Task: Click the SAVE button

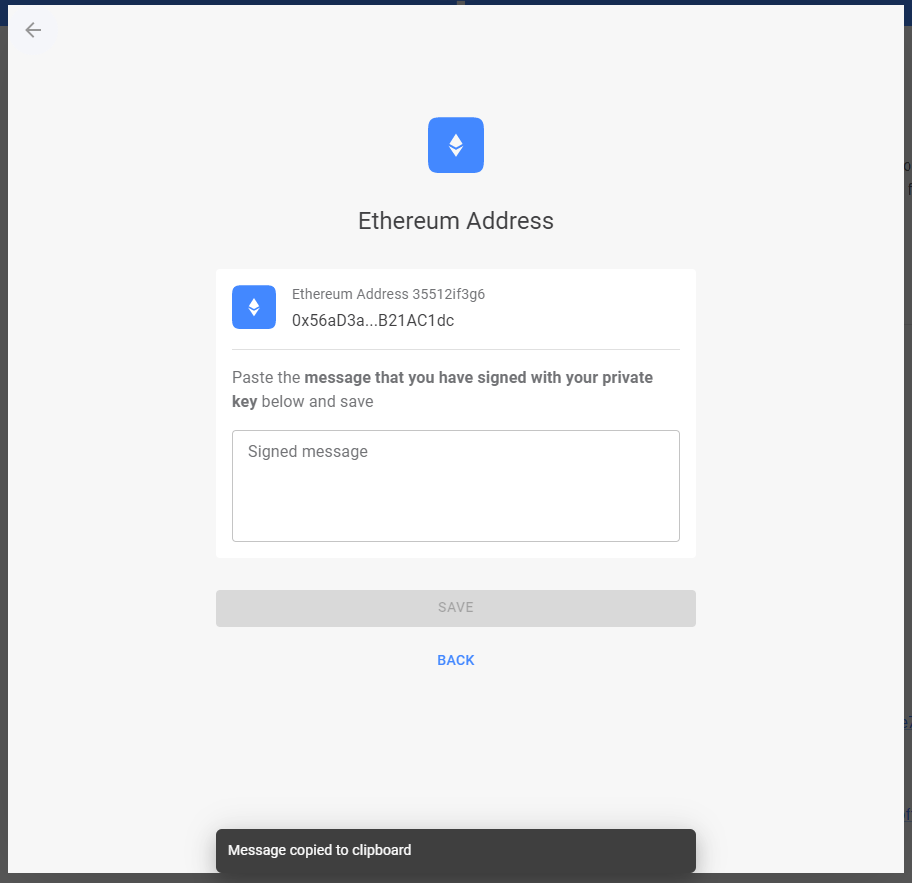Action: pyautogui.click(x=455, y=608)
